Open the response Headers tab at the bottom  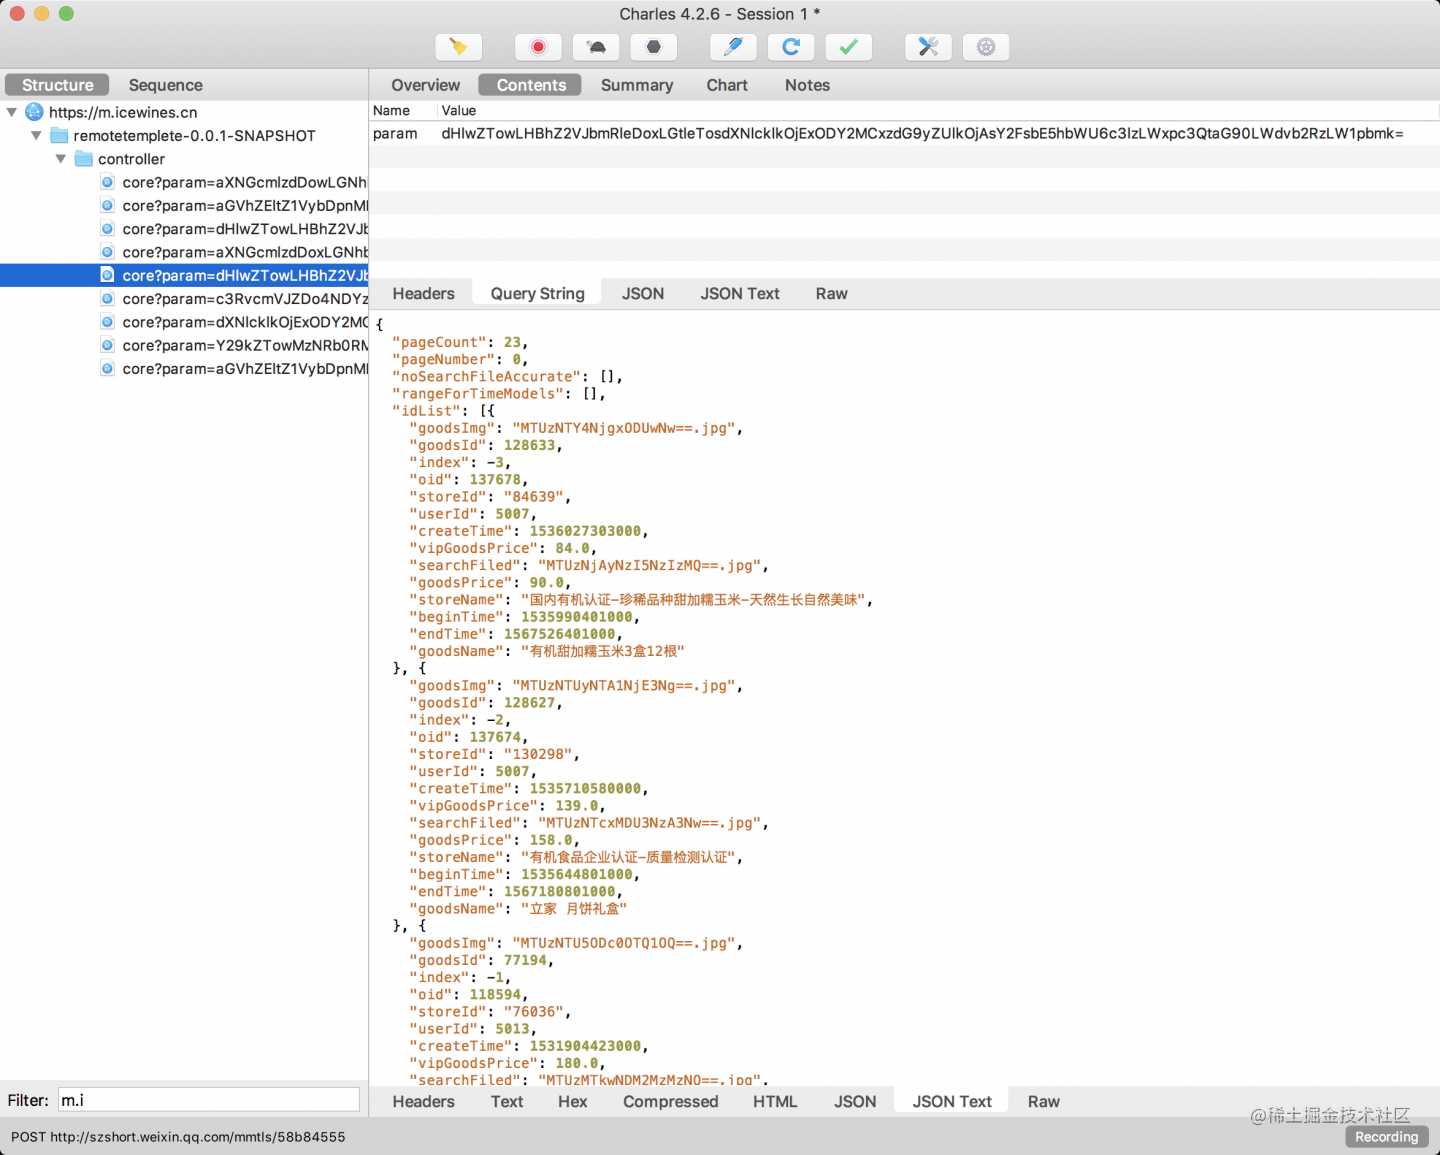coord(423,1101)
